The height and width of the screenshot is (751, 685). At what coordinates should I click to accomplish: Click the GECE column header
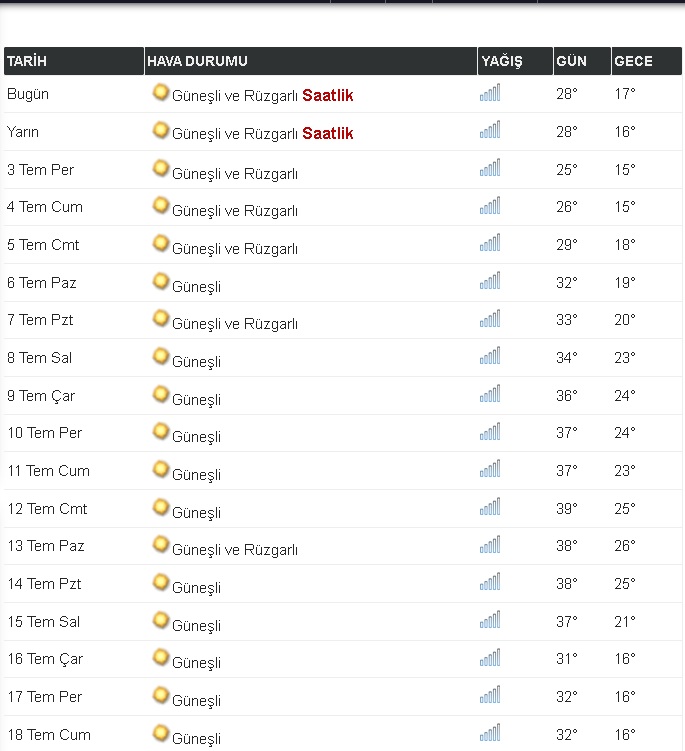(632, 61)
